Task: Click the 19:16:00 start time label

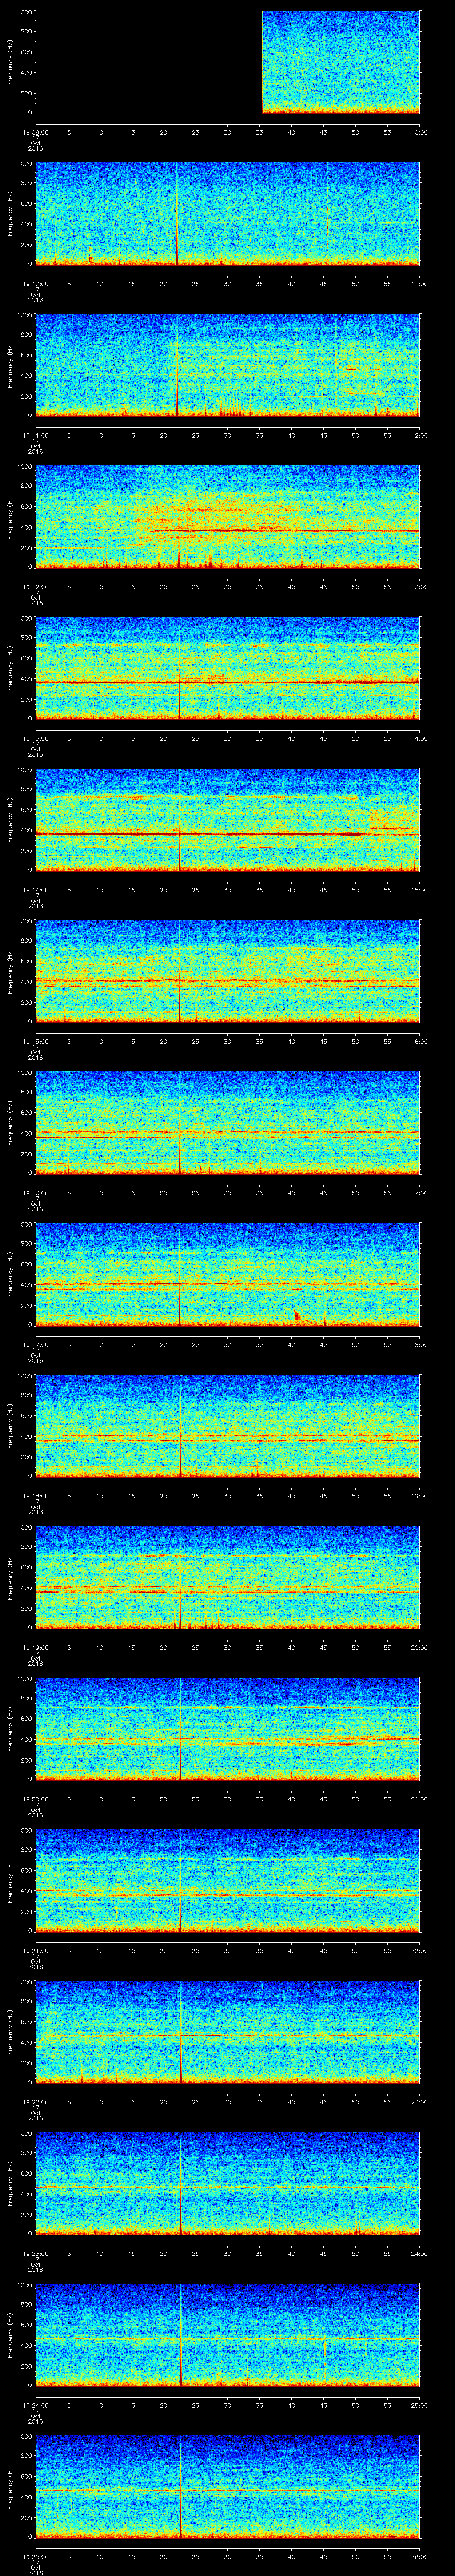Action: (x=35, y=1193)
